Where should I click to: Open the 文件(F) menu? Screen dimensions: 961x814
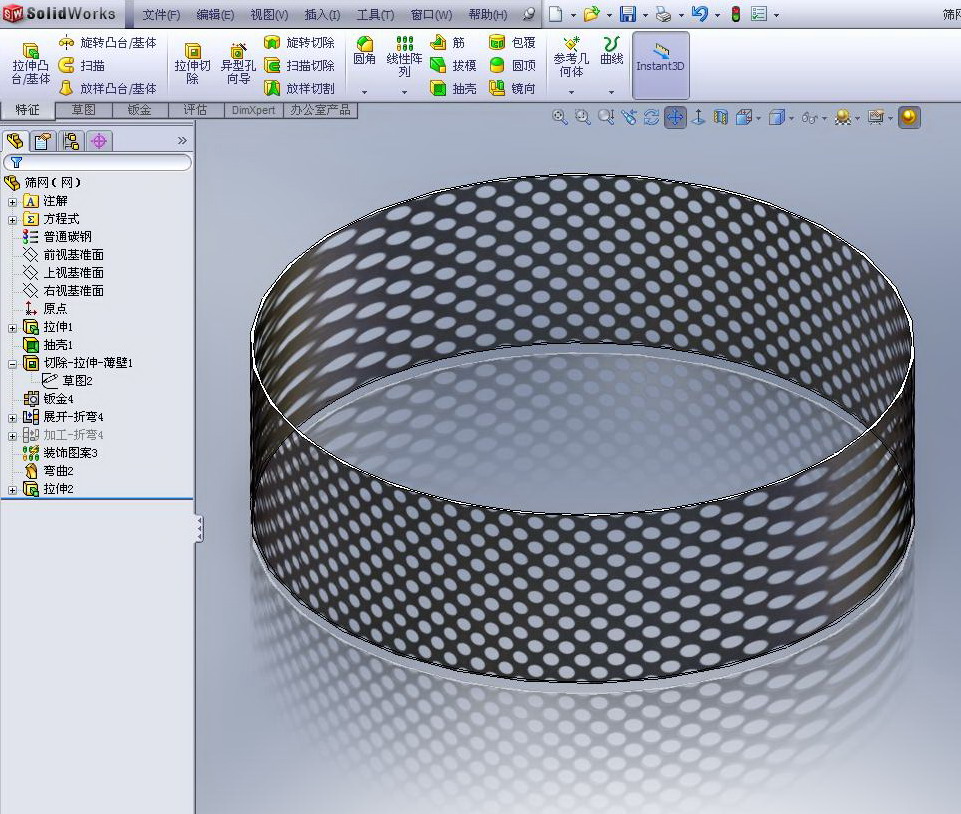pos(161,15)
